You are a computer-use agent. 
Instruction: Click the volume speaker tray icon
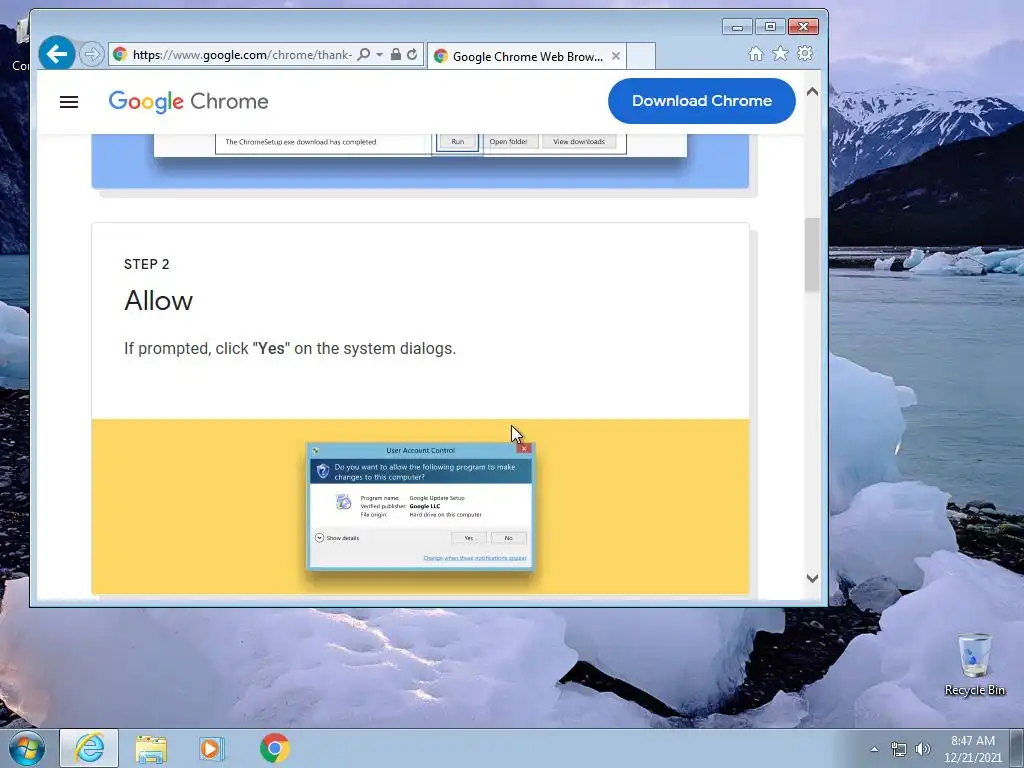tap(922, 749)
